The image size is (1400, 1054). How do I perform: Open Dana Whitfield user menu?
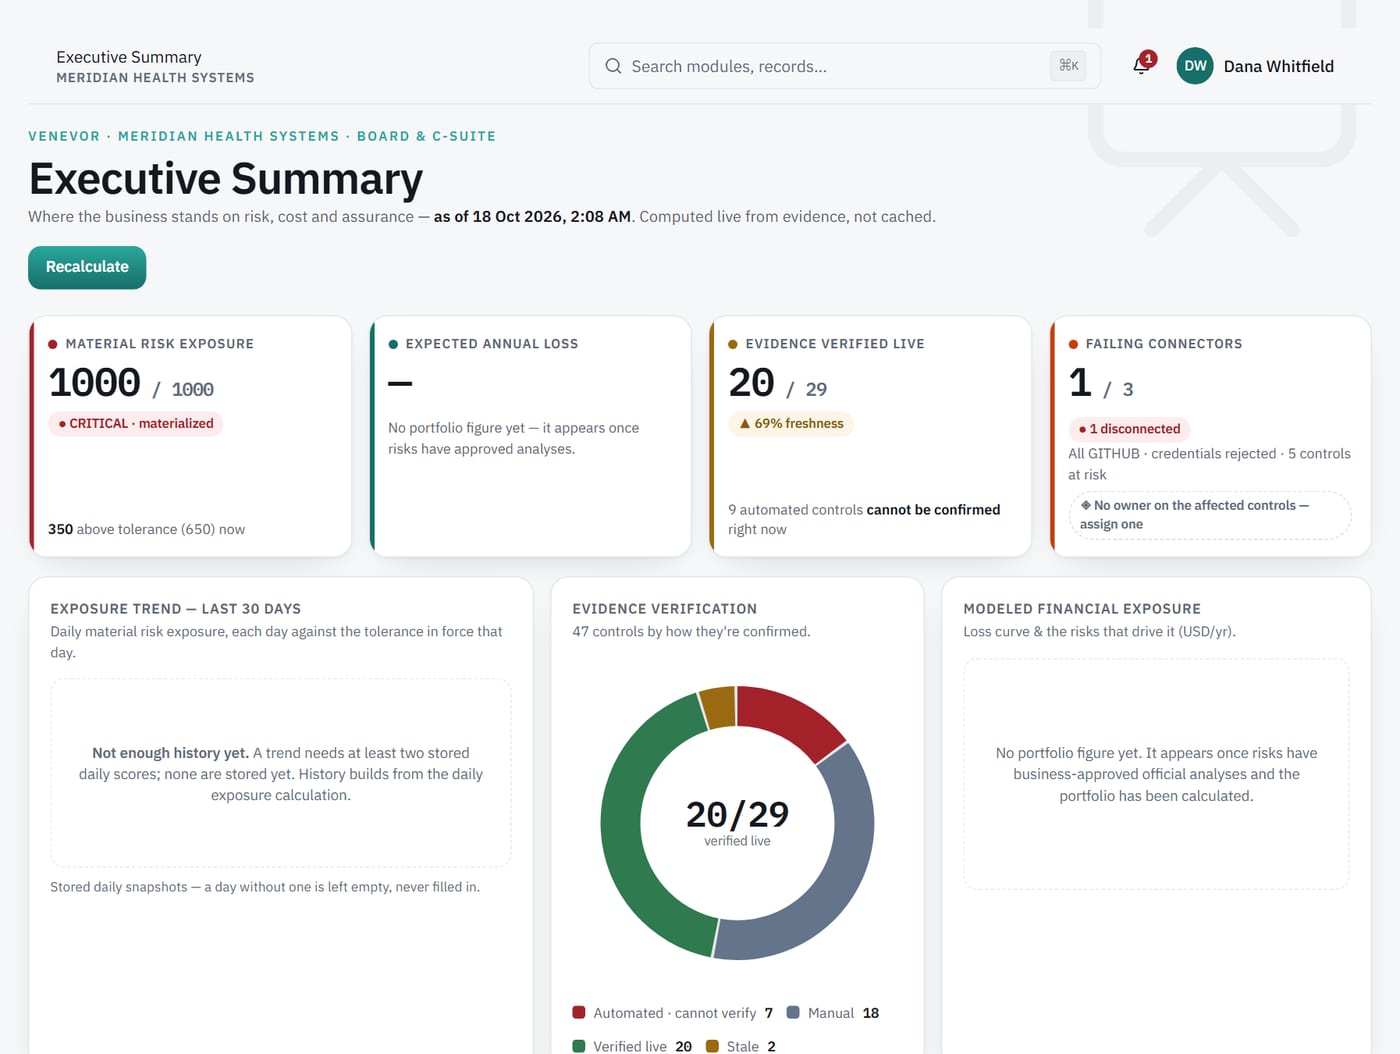(x=1255, y=66)
